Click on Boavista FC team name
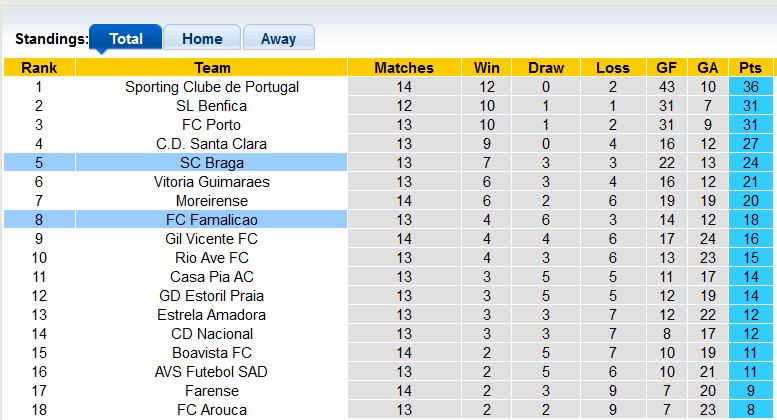Viewport: 777px width, 420px height. [x=212, y=353]
